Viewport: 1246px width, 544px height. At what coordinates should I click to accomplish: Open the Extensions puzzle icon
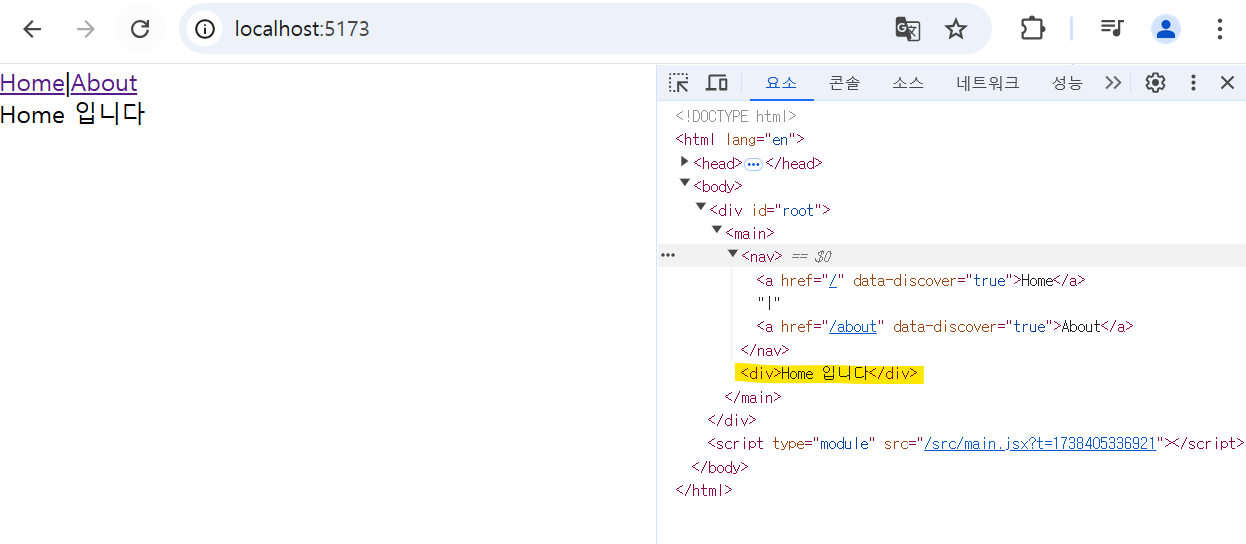(1032, 29)
